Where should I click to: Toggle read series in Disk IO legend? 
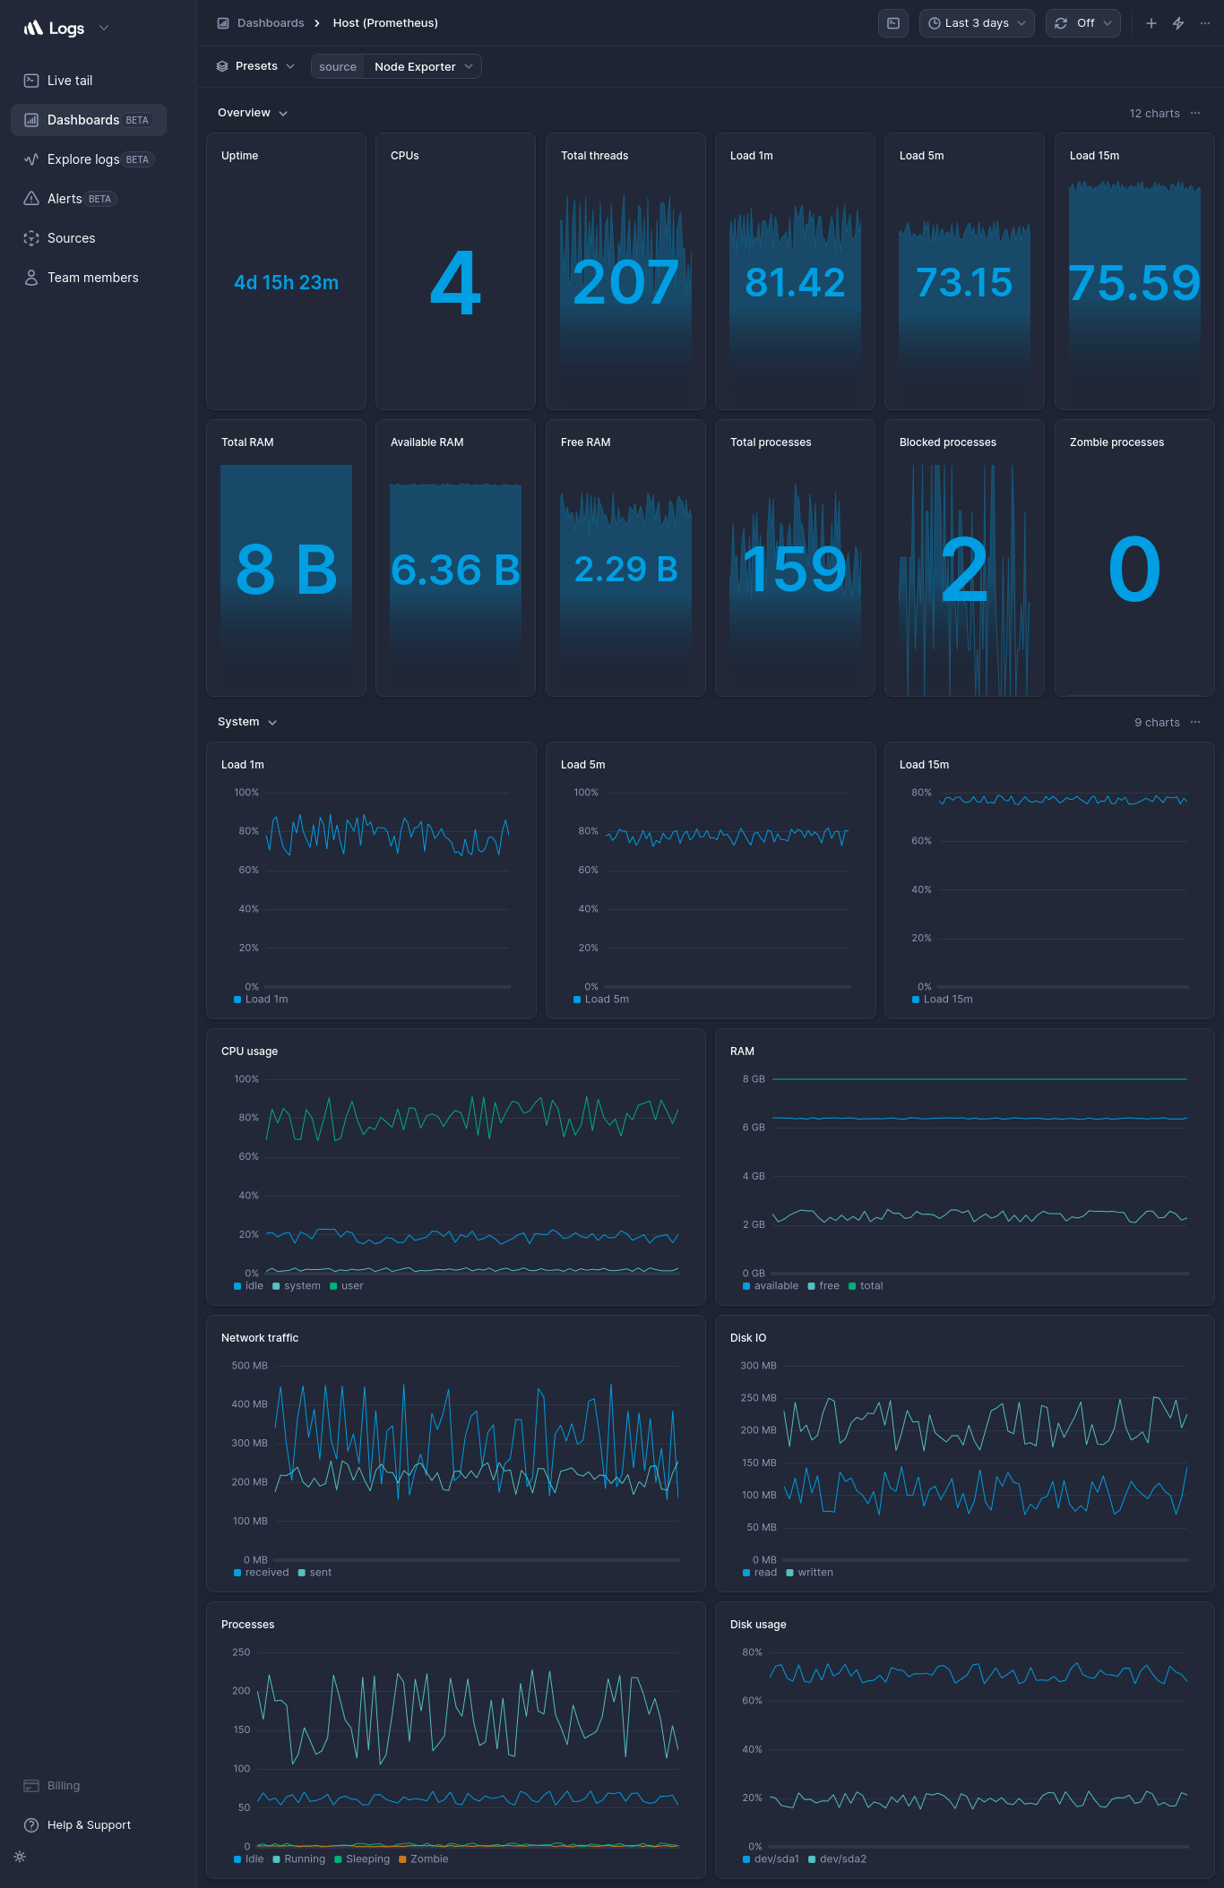tap(760, 1573)
